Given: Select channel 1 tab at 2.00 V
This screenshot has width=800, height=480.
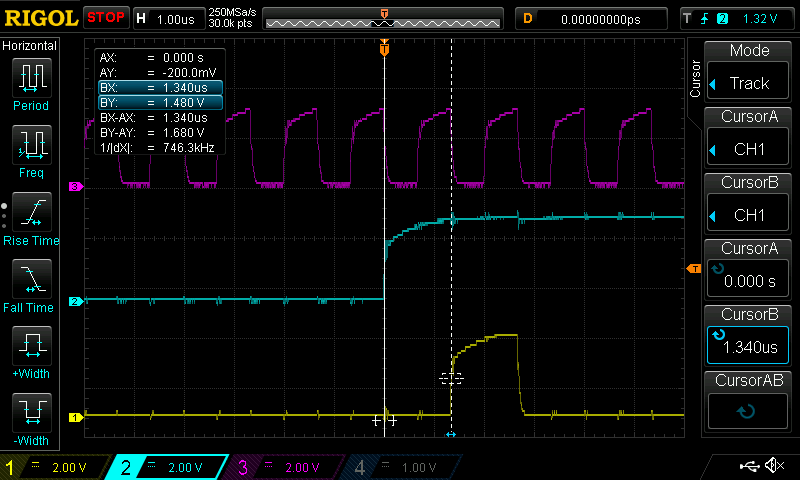Looking at the screenshot, I should pos(55,467).
